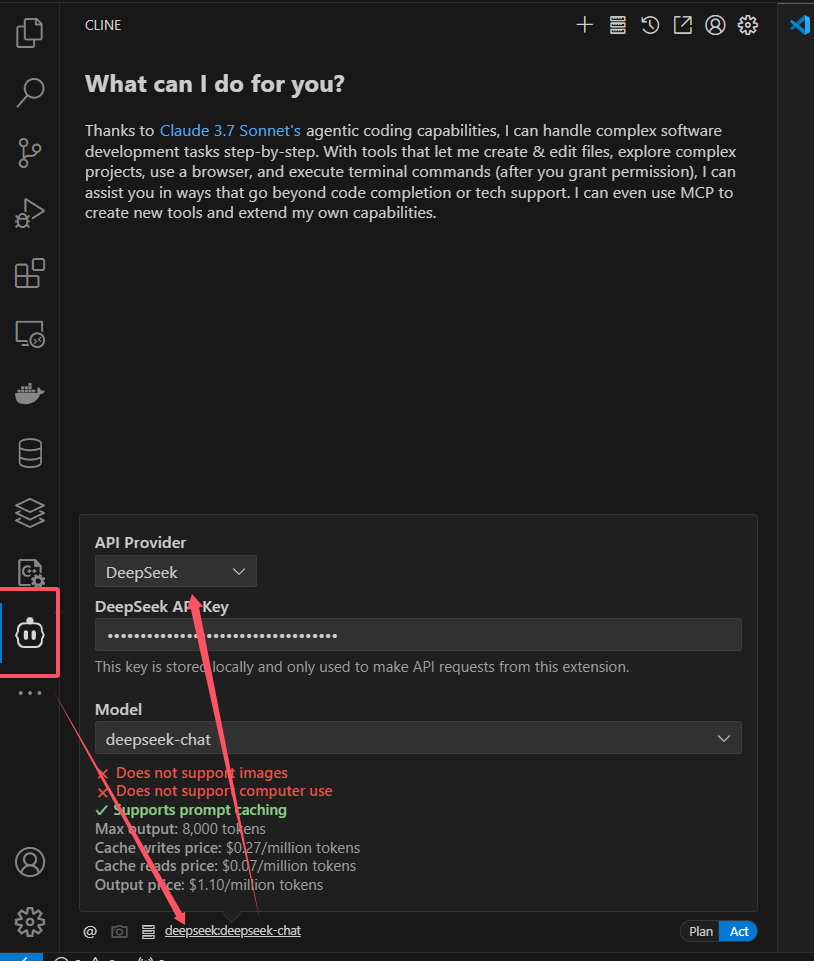The image size is (814, 961).
Task: Open Cline task history
Action: click(650, 25)
